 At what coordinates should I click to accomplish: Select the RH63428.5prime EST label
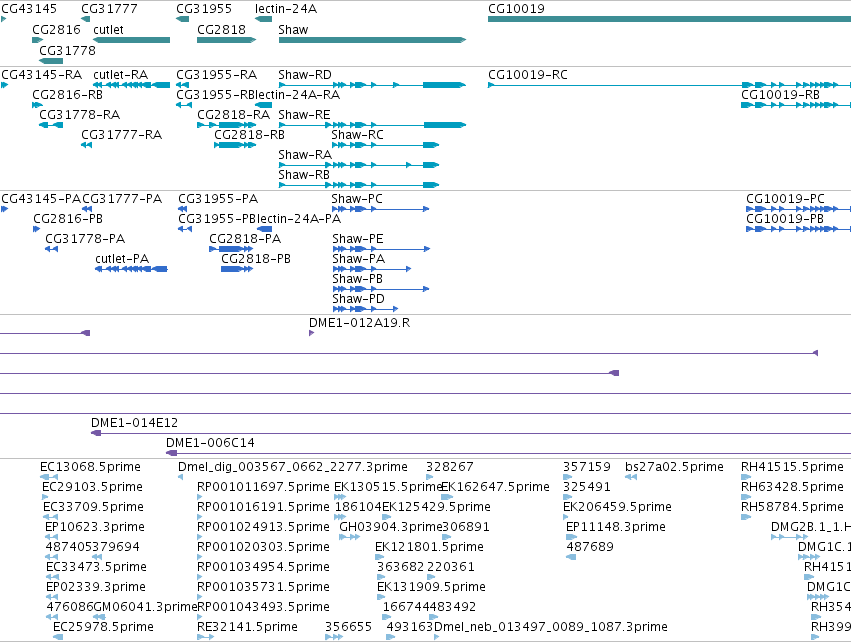[x=792, y=487]
